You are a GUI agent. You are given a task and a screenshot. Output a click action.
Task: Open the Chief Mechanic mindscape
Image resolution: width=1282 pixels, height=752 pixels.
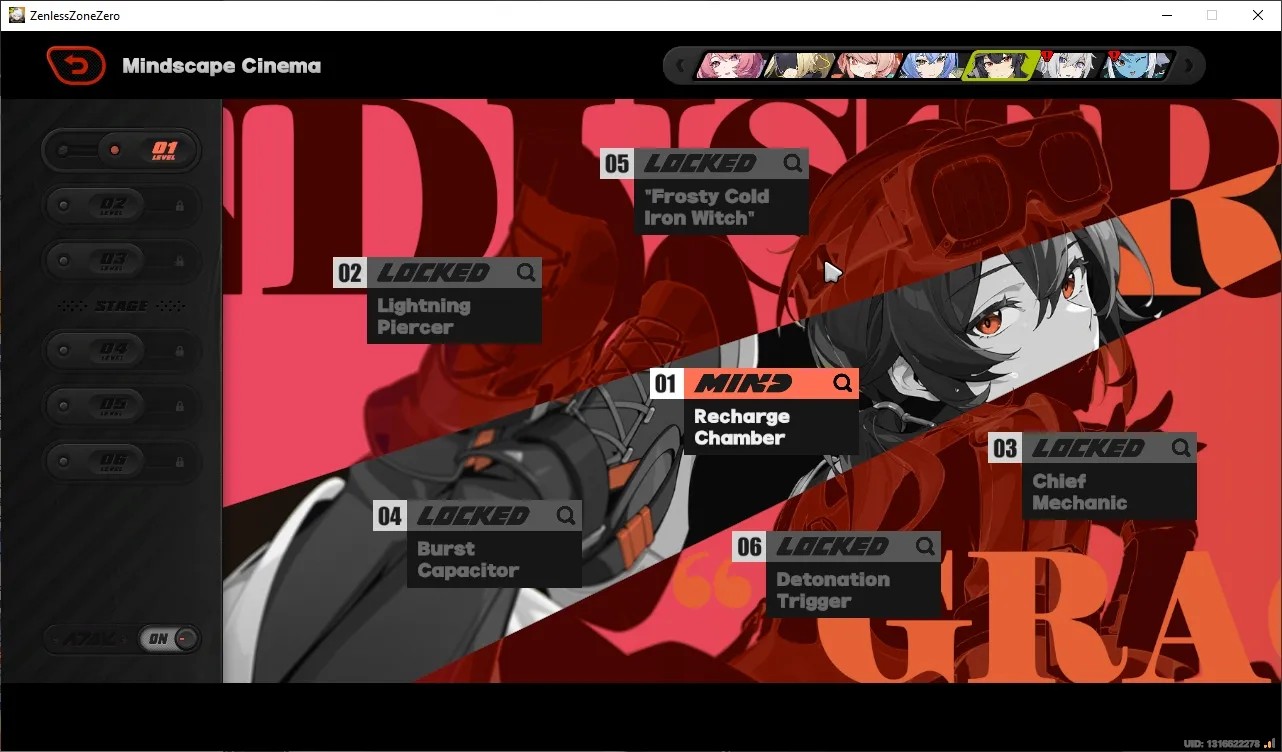[1093, 476]
